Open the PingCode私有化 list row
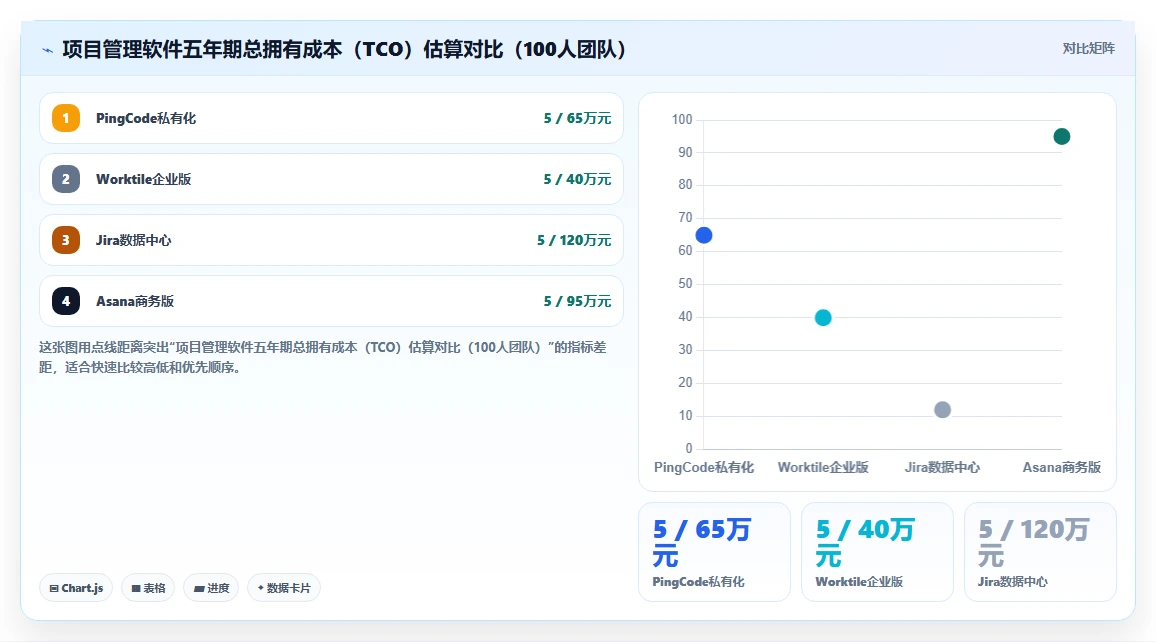Image resolution: width=1156 pixels, height=642 pixels. tap(331, 118)
